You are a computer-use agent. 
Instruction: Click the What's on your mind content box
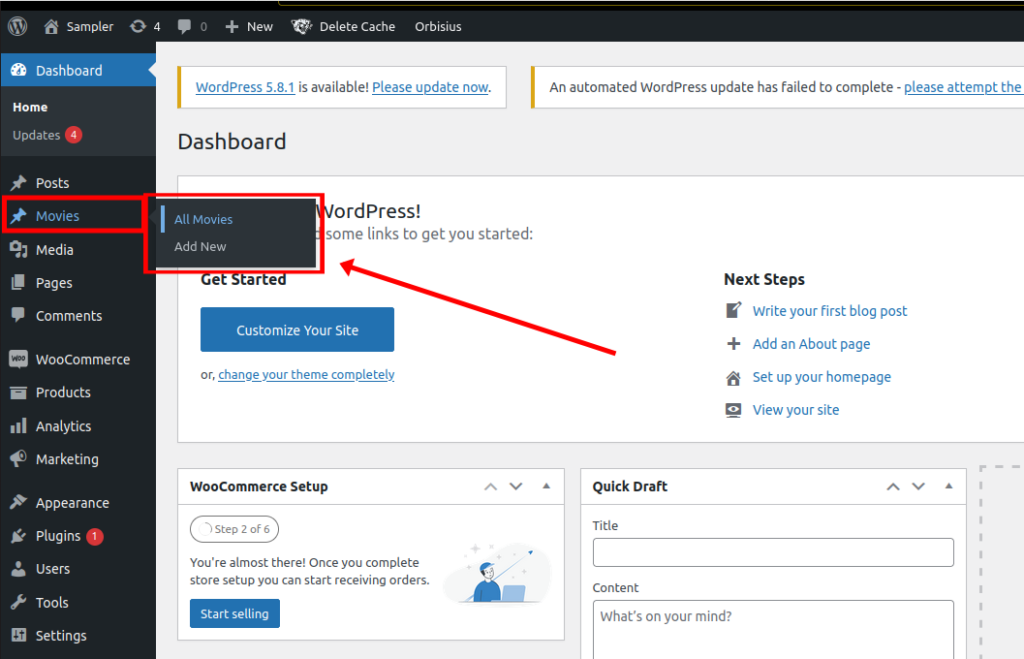[x=773, y=630]
